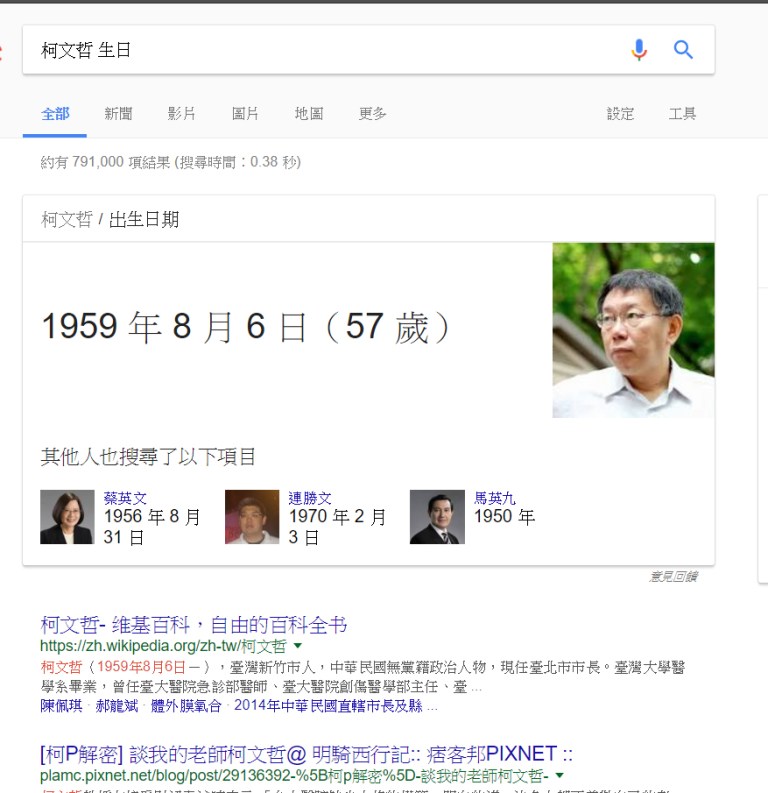
Task: Open the 體外膜氧合 sitelink
Action: 186,706
